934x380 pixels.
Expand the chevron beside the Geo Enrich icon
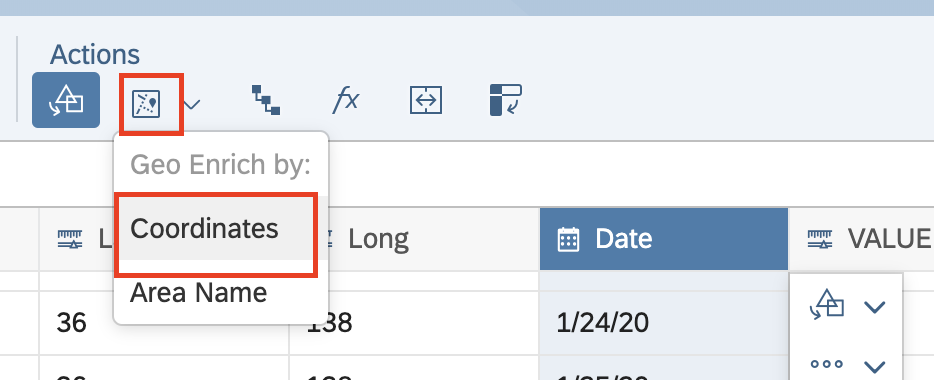(192, 105)
